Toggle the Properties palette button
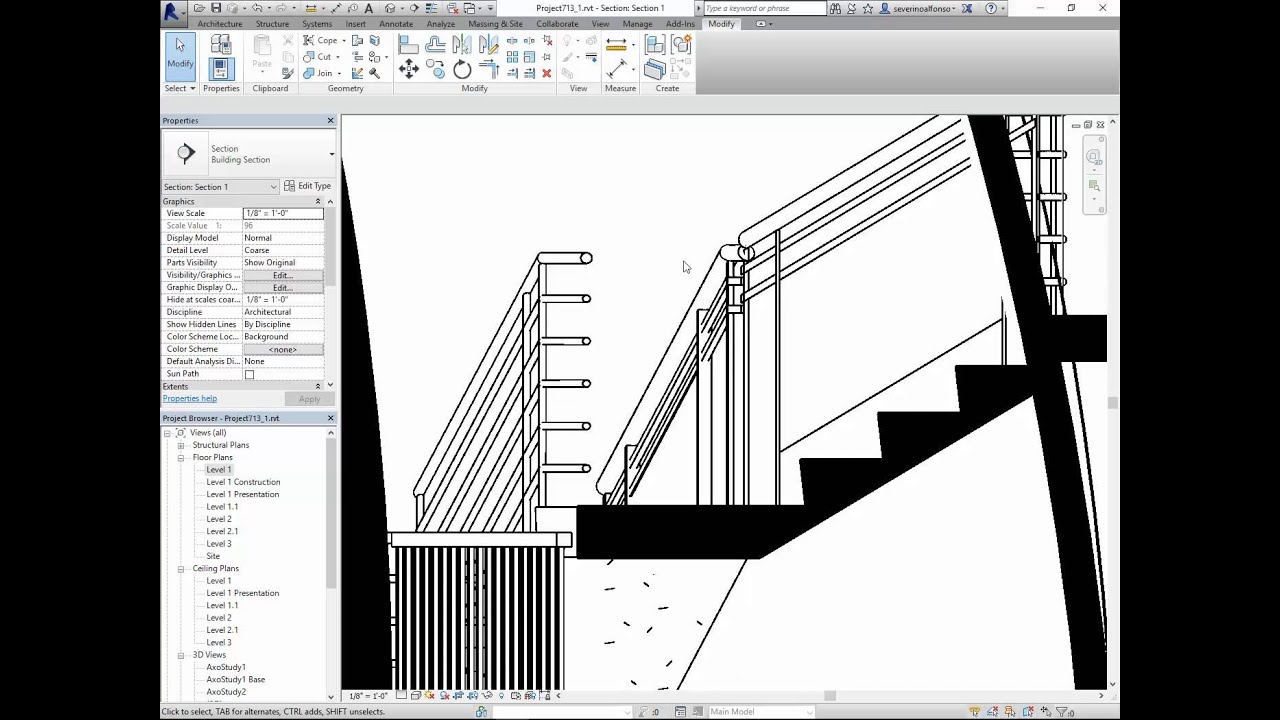The height and width of the screenshot is (720, 1280). 221,69
